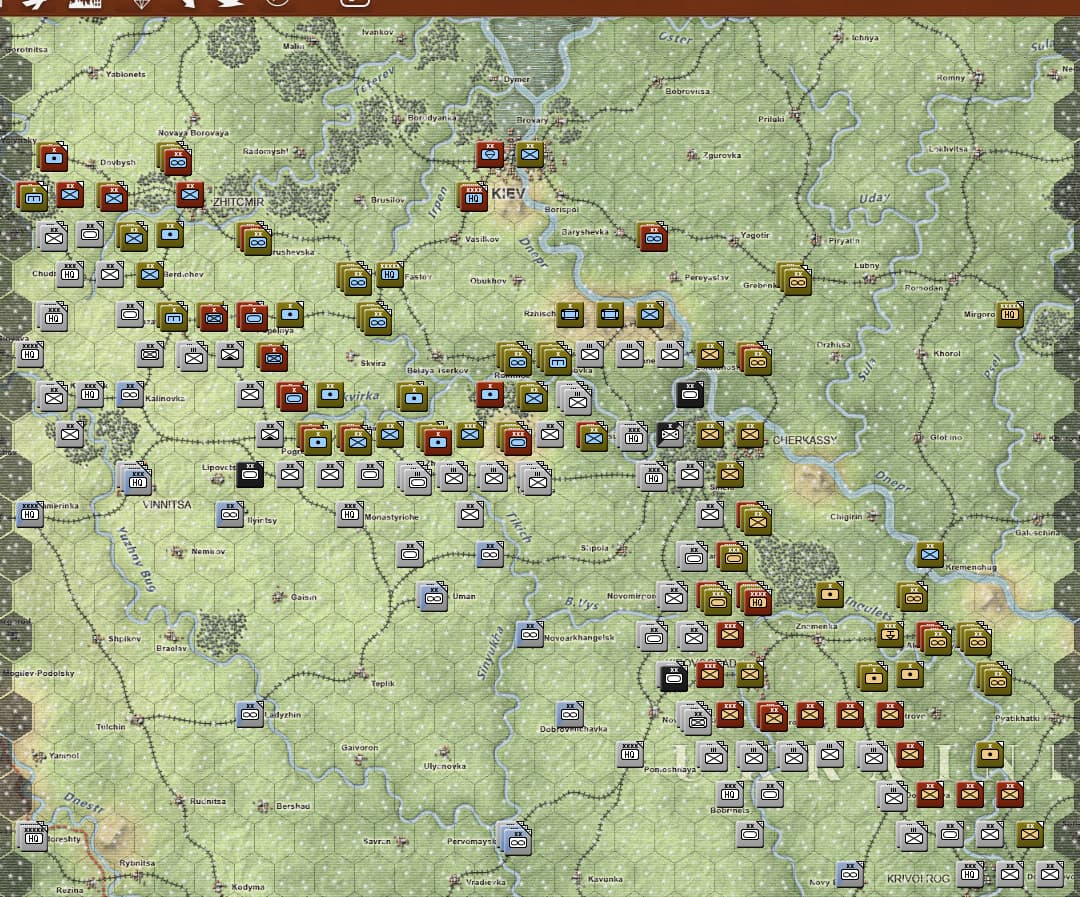Choose the gray HQ counter above Bobrinets
The width and height of the screenshot is (1080, 897).
tap(729, 794)
